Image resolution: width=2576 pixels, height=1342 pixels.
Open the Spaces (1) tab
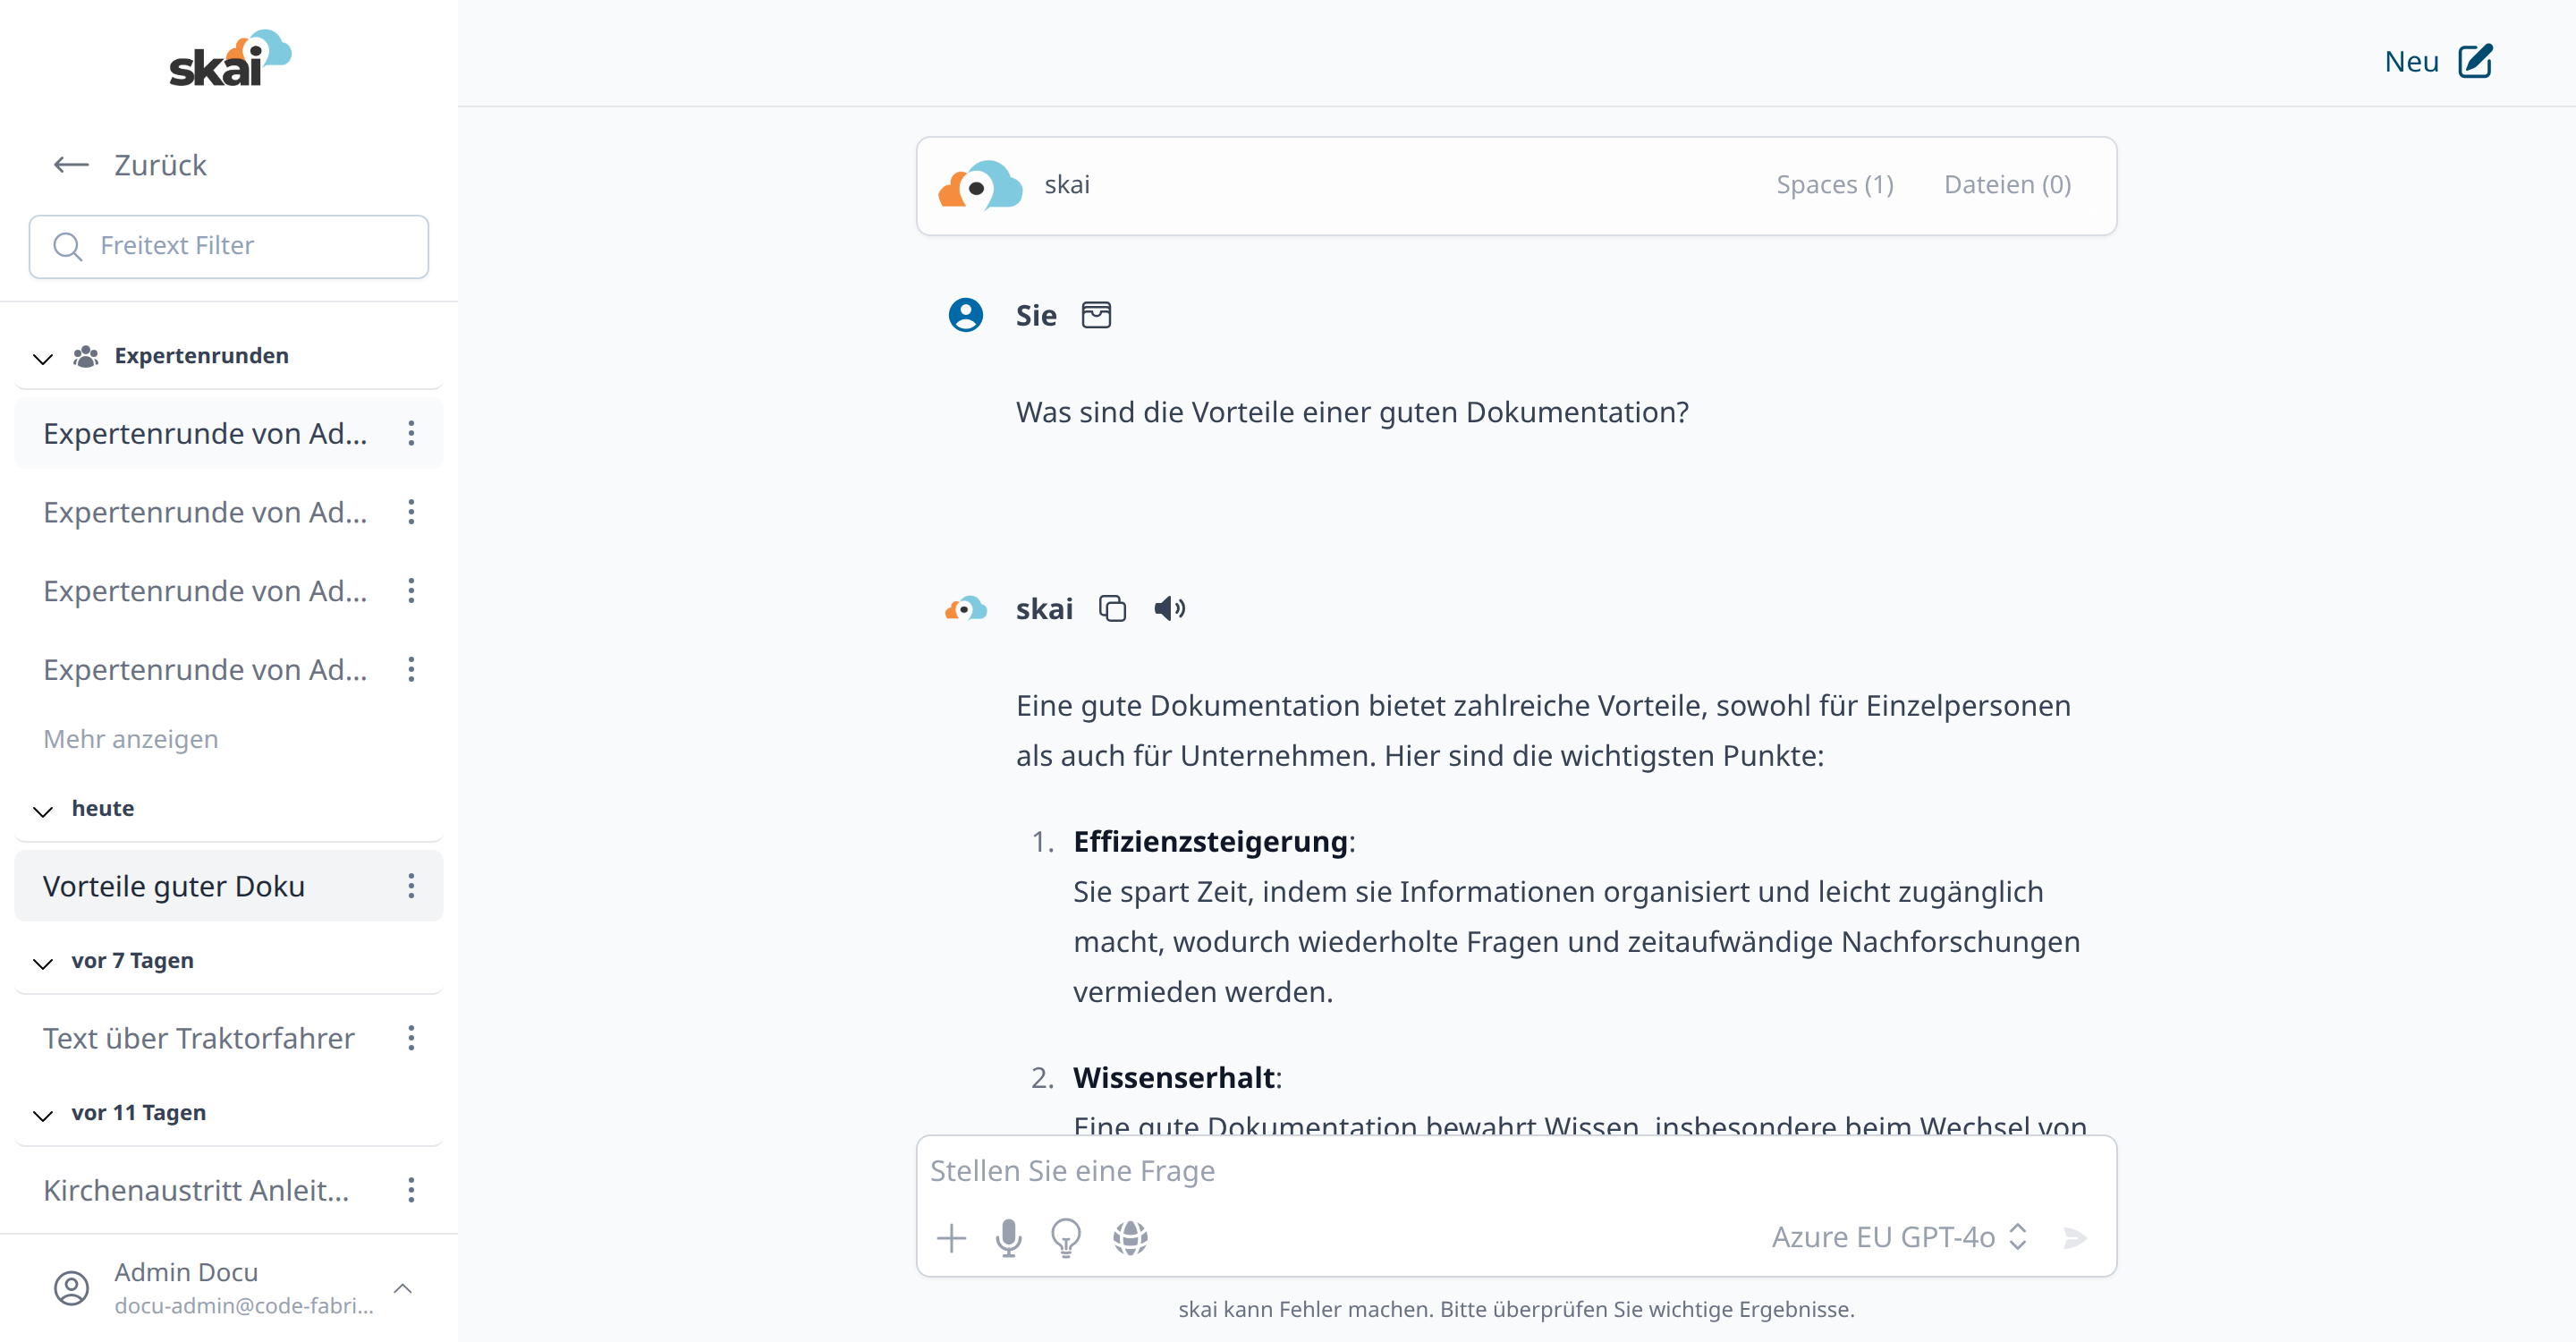1835,185
